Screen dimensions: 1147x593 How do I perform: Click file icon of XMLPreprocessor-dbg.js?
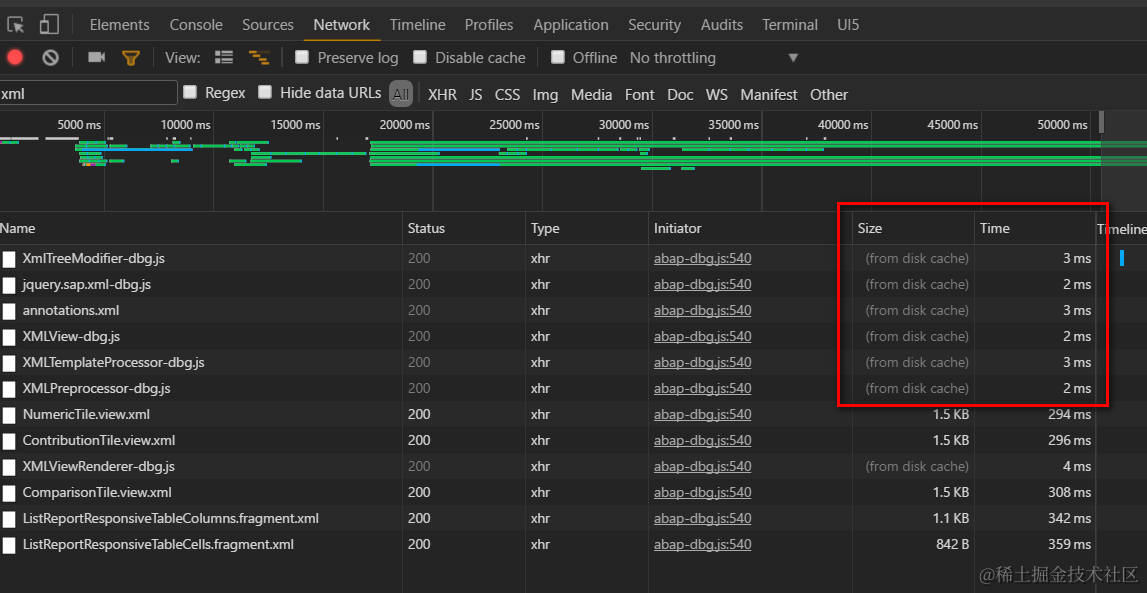(9, 389)
